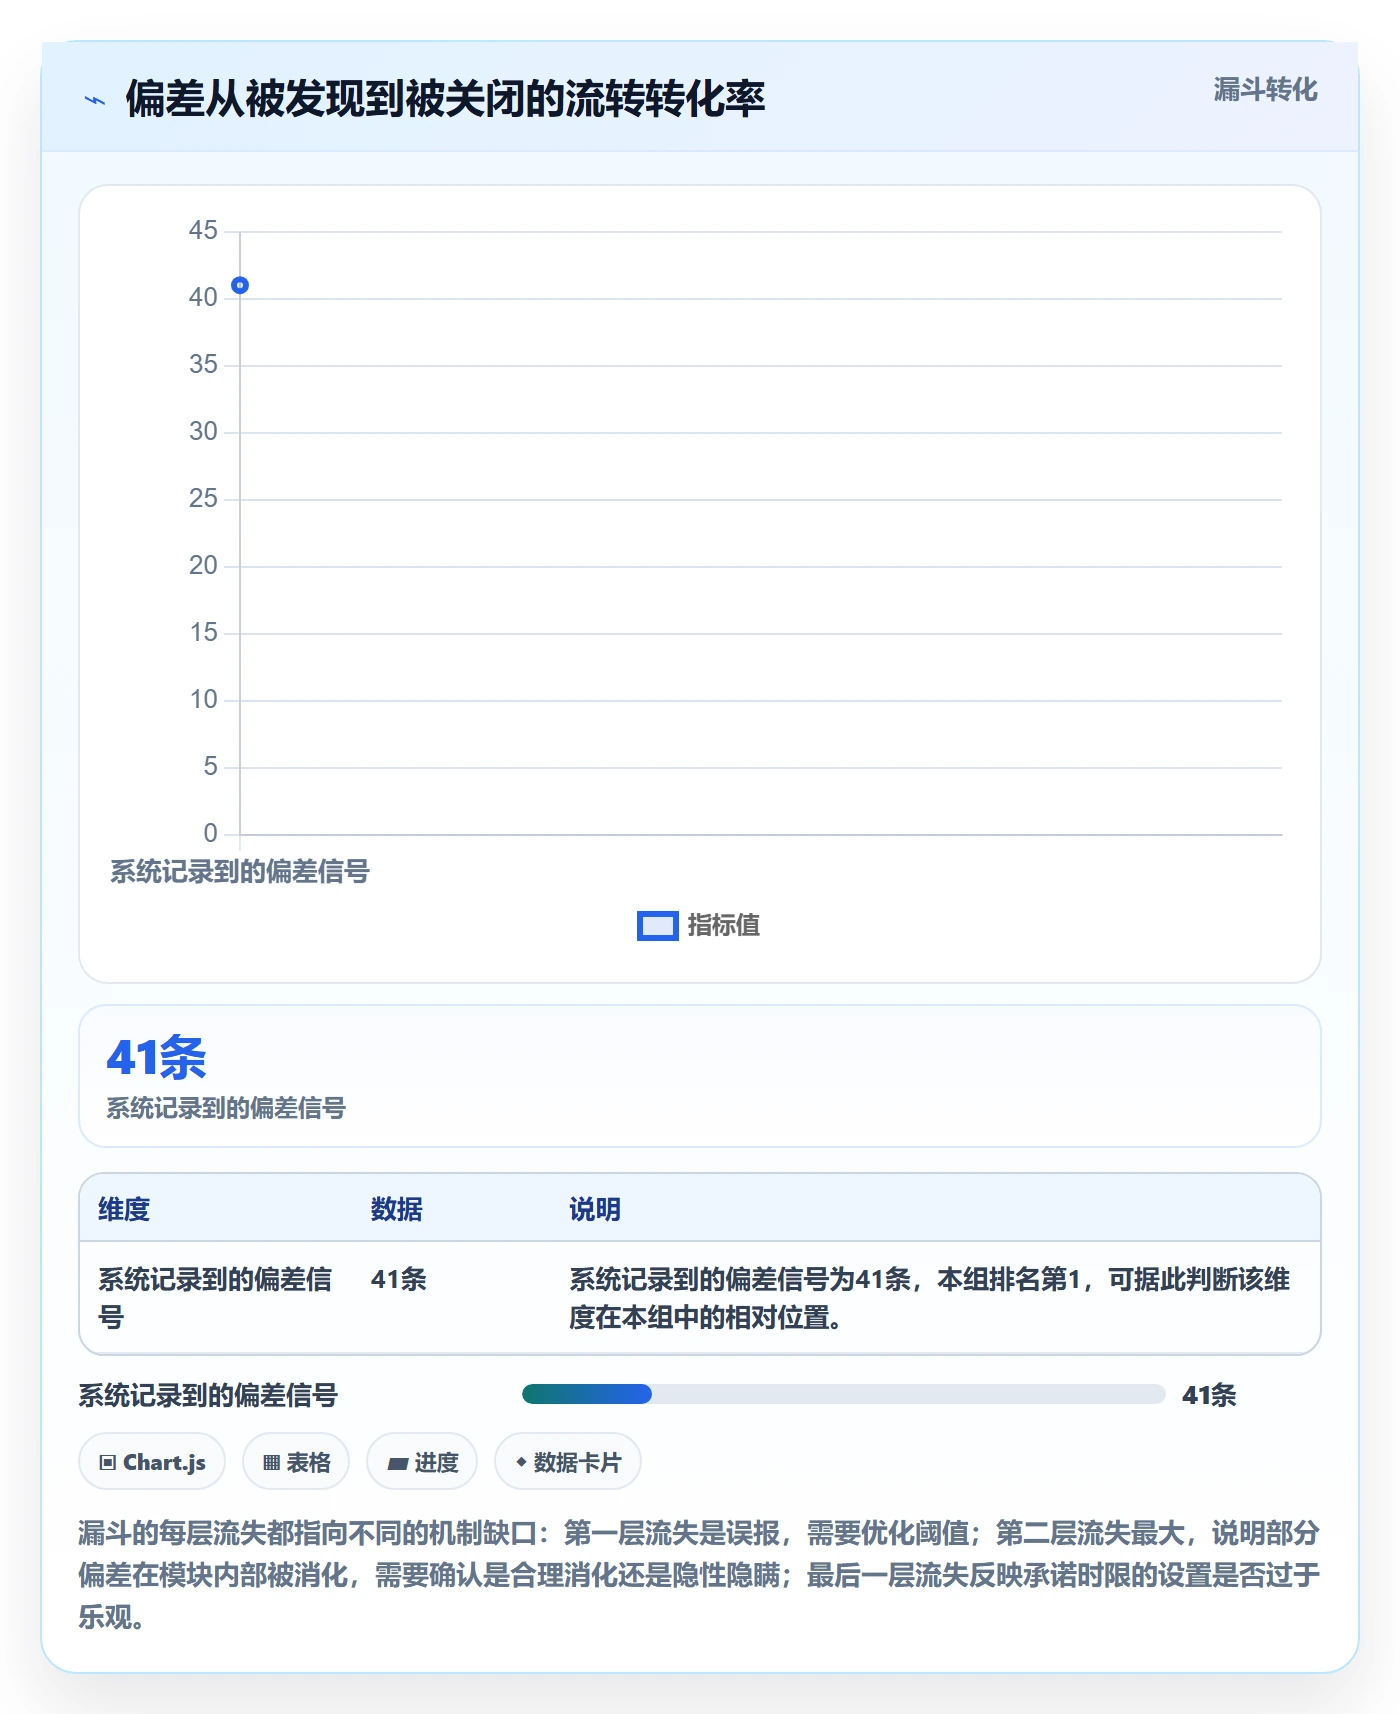The image size is (1400, 1714).
Task: Click the title 偏差从被发现到被关闭的流转转化率
Action: pos(446,99)
